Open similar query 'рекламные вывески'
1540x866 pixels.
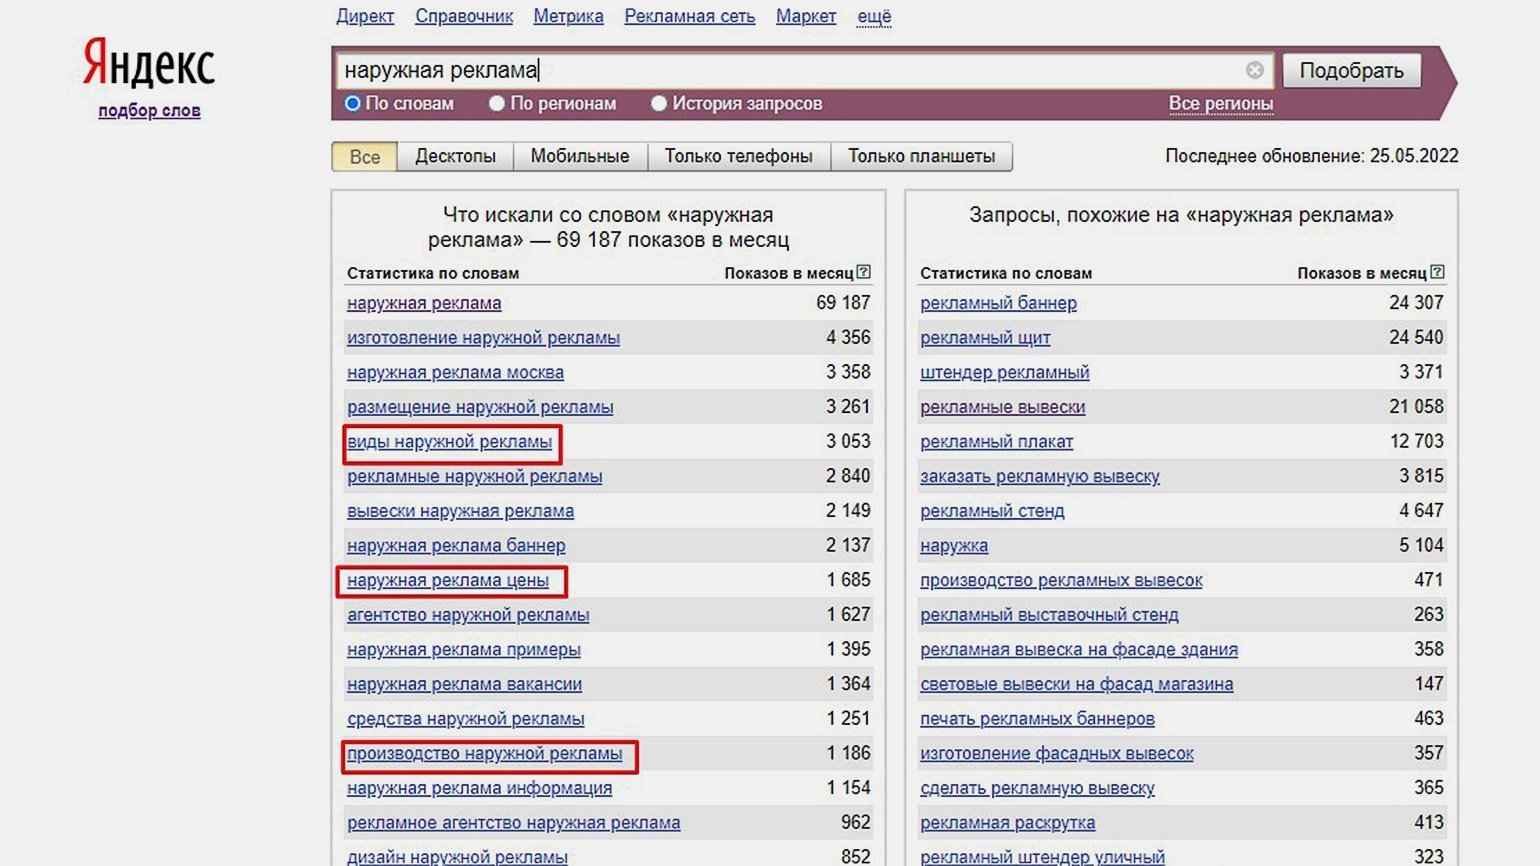(1002, 407)
